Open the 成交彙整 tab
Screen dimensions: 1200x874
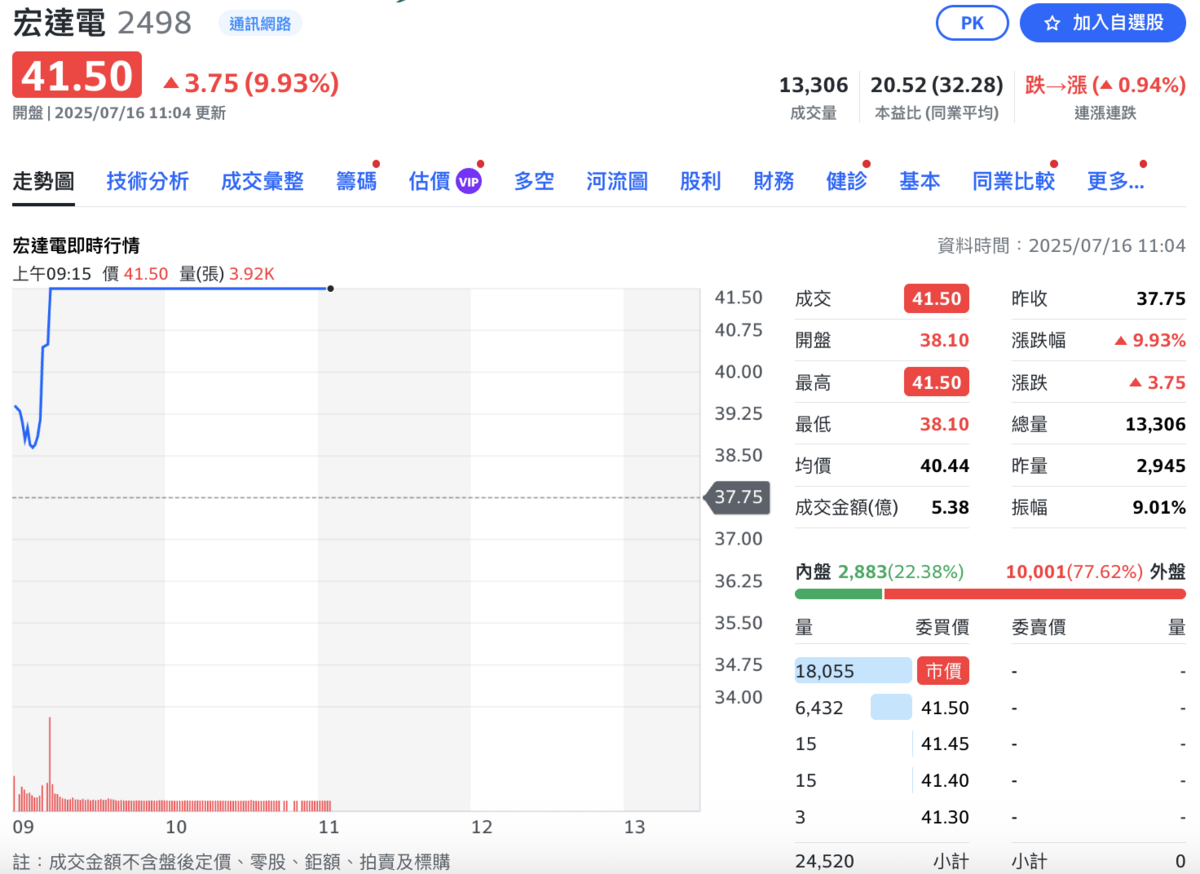coord(262,181)
